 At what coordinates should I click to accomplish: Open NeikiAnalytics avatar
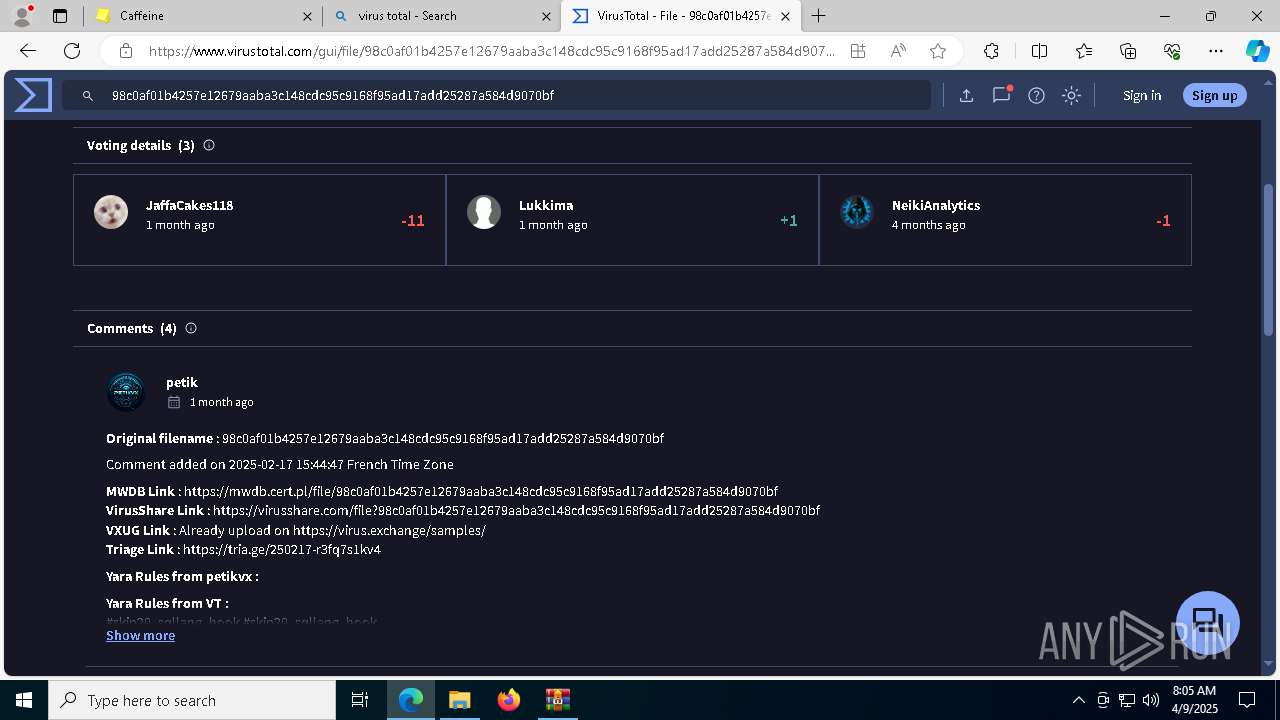(857, 212)
